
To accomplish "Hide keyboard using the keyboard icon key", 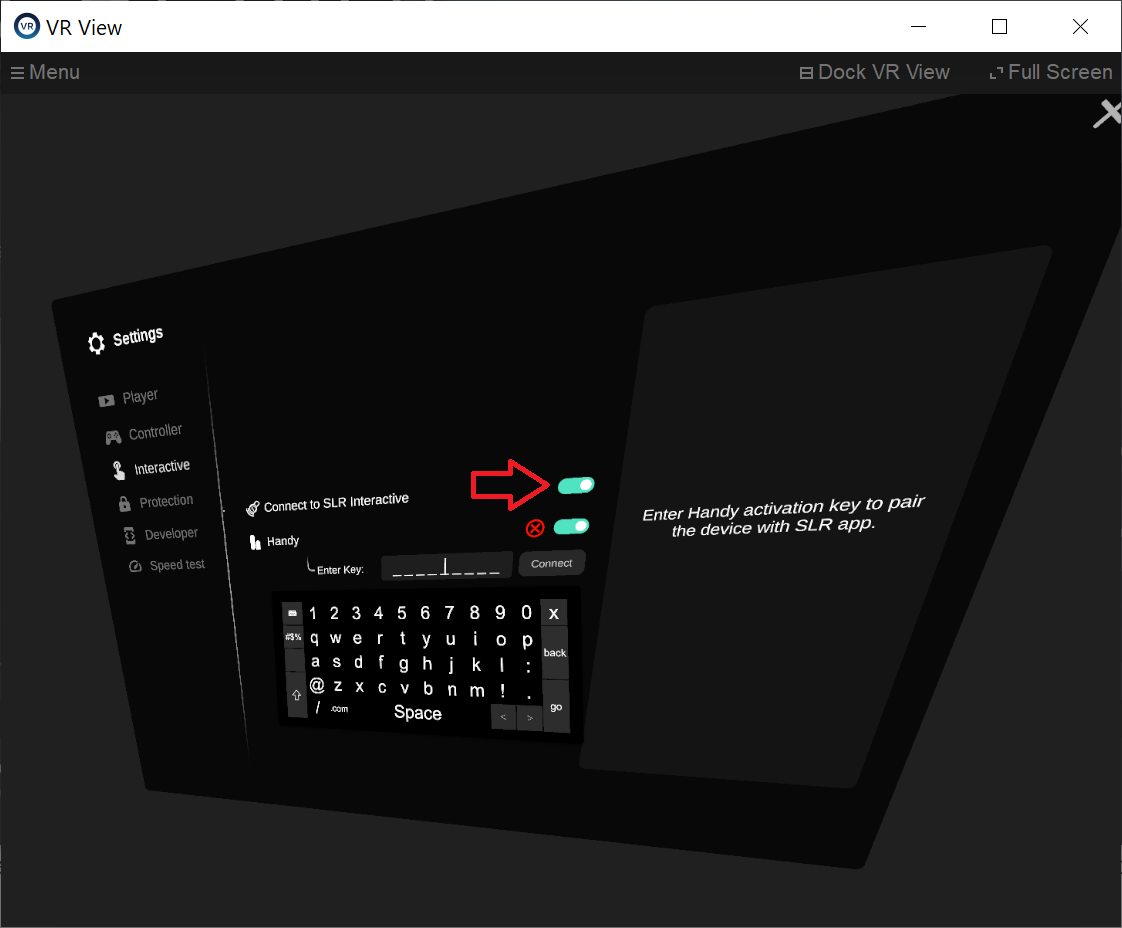I will point(292,613).
